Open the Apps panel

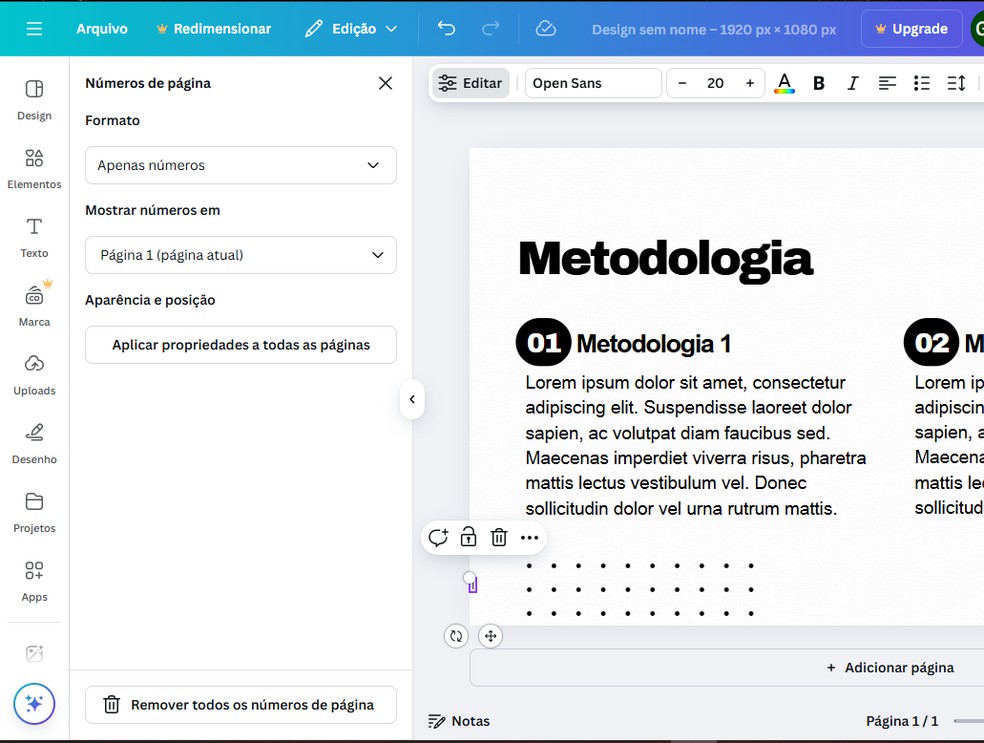pos(34,581)
